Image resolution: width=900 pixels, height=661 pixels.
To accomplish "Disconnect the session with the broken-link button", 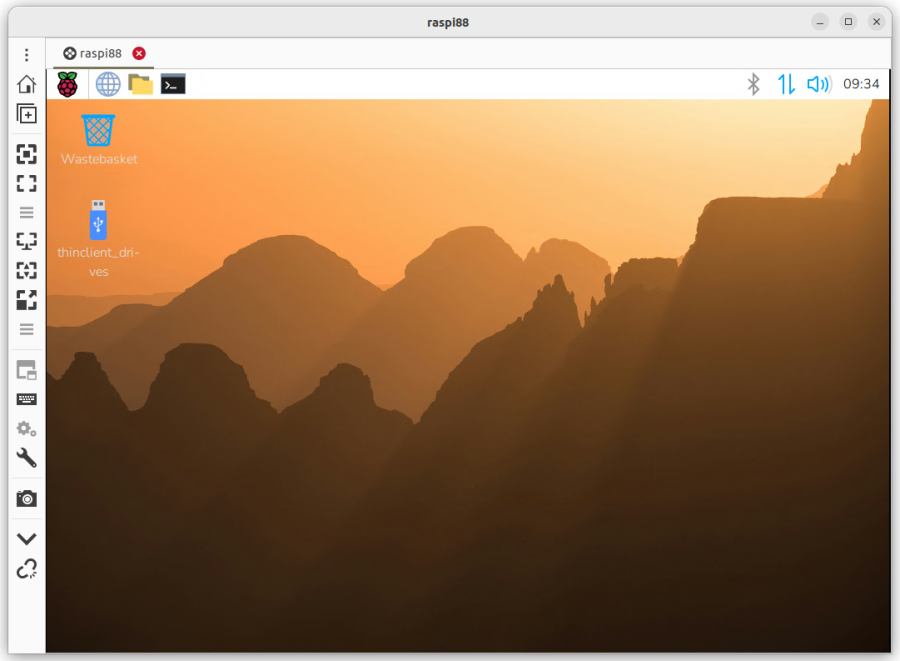I will 26,570.
